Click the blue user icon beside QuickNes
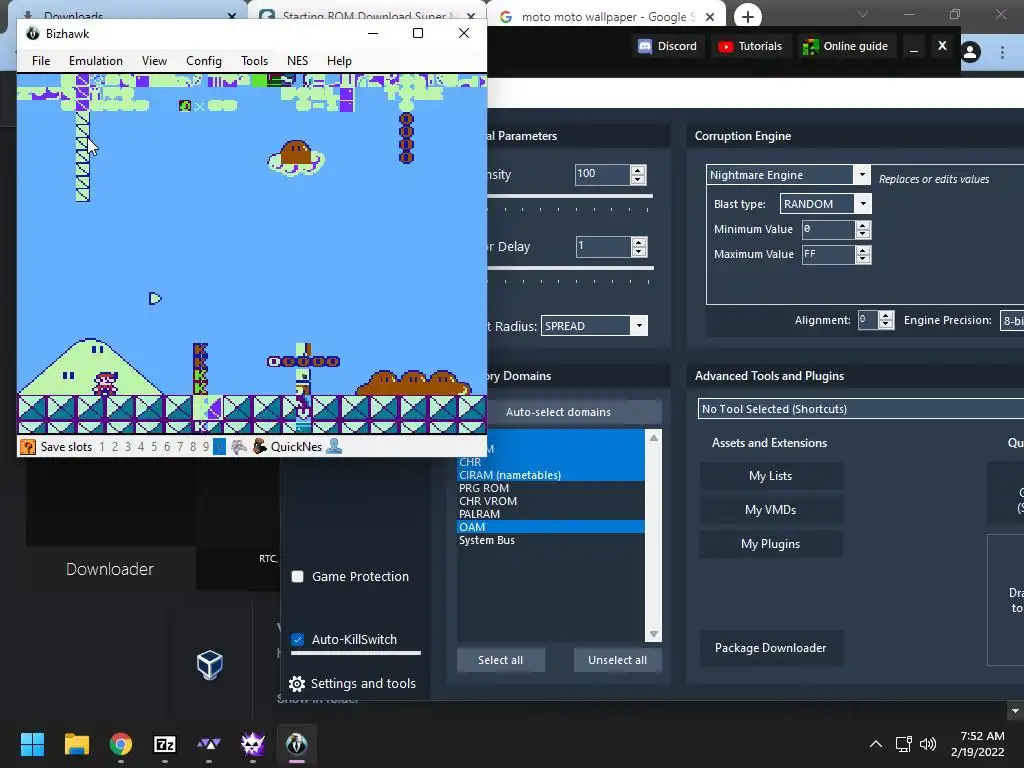 coord(334,446)
